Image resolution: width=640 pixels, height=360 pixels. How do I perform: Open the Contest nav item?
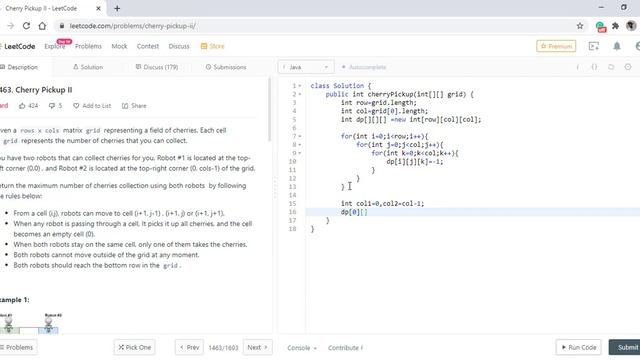148,46
